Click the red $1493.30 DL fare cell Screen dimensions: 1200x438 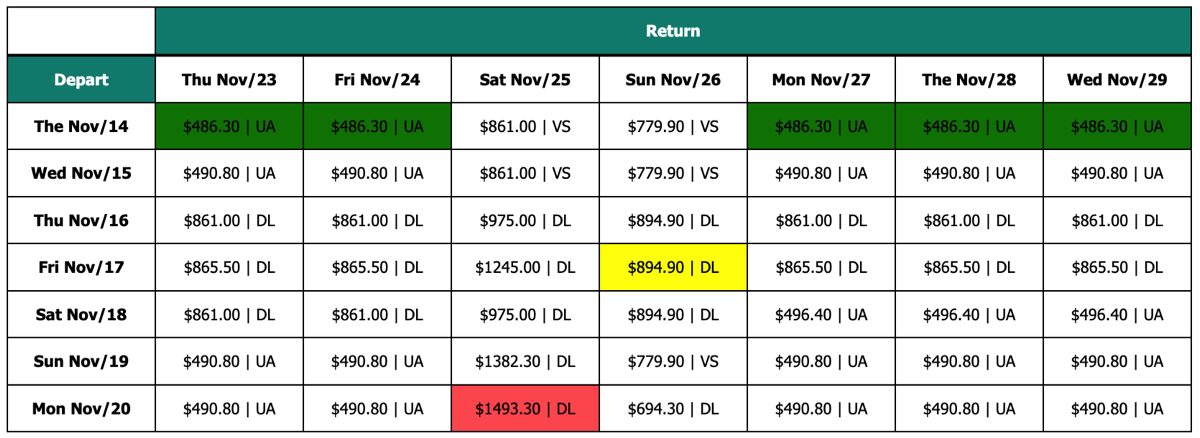[x=525, y=408]
